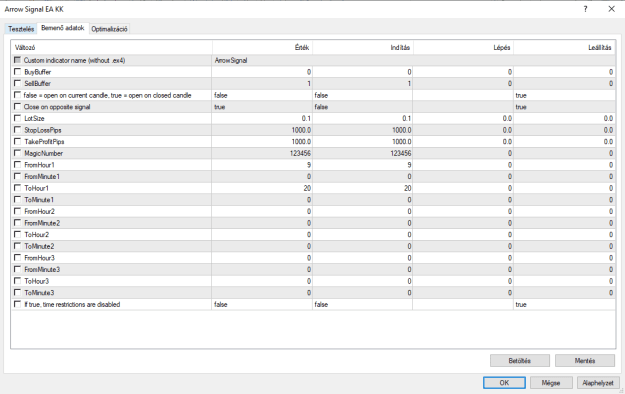Click the Változó column header
The image size is (625, 394).
(112, 47)
